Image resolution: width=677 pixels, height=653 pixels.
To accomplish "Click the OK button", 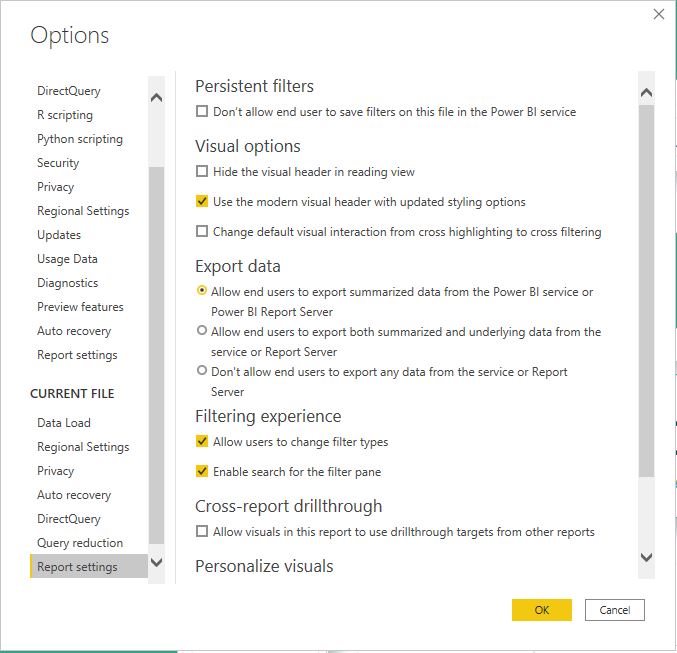I will [x=542, y=610].
